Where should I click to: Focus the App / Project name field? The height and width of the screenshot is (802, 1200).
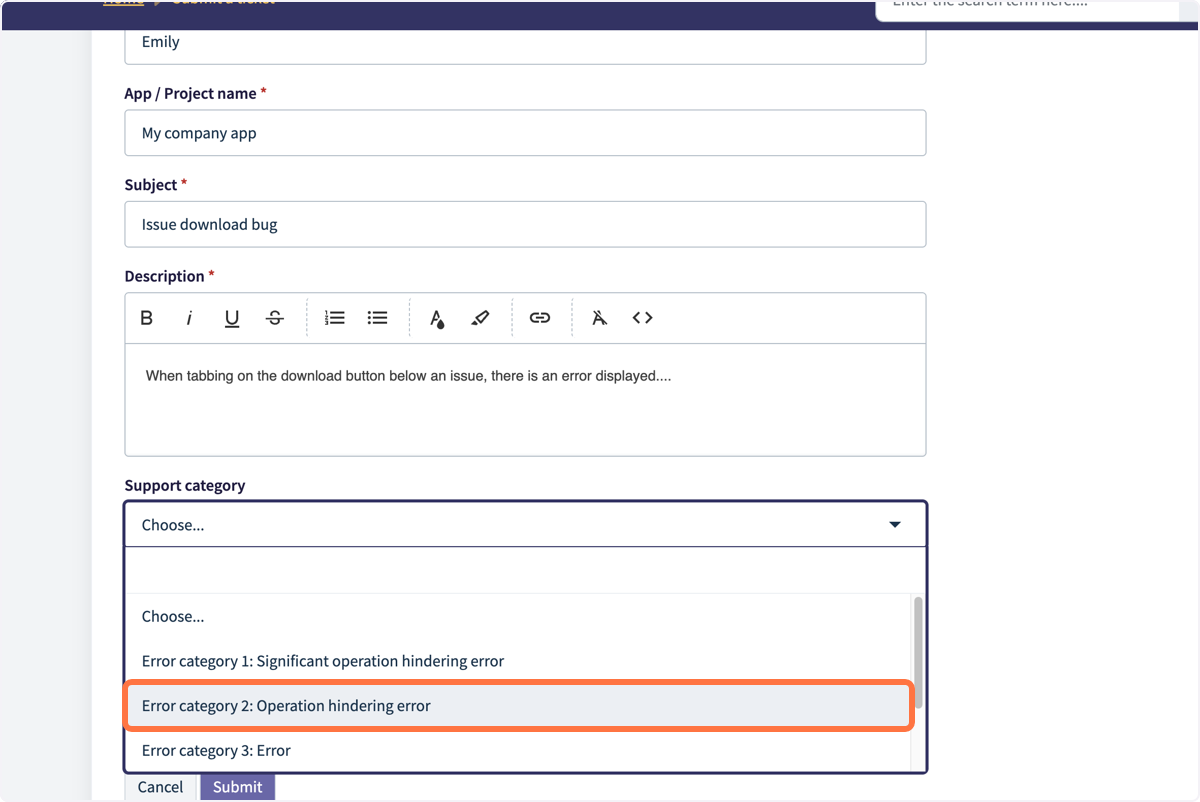[525, 133]
